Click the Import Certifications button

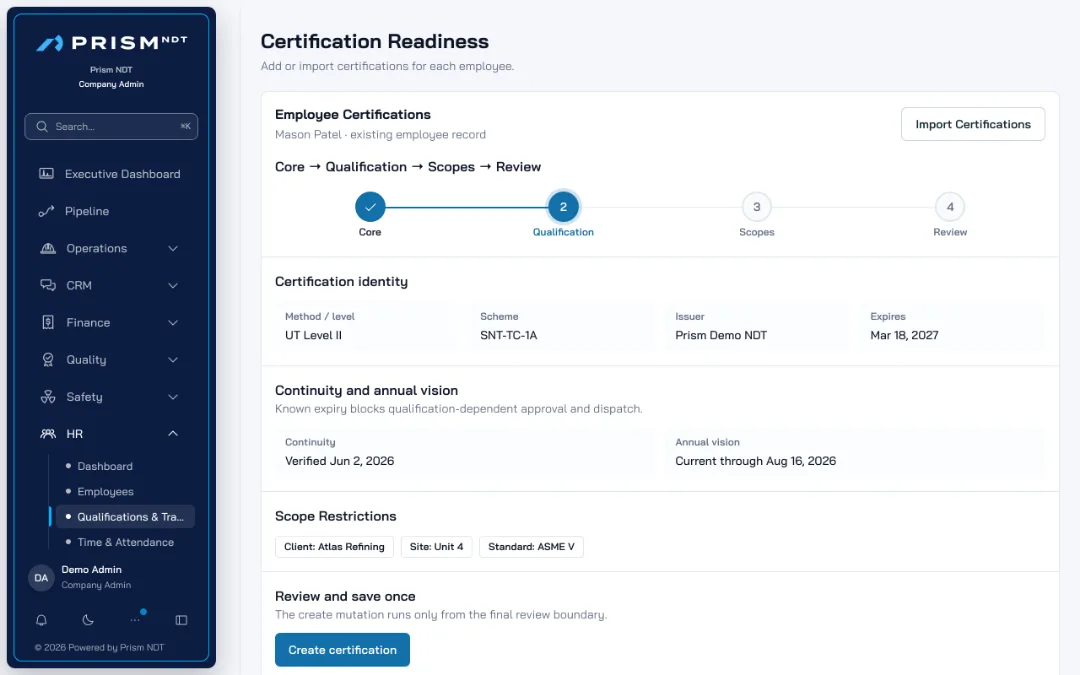point(973,124)
